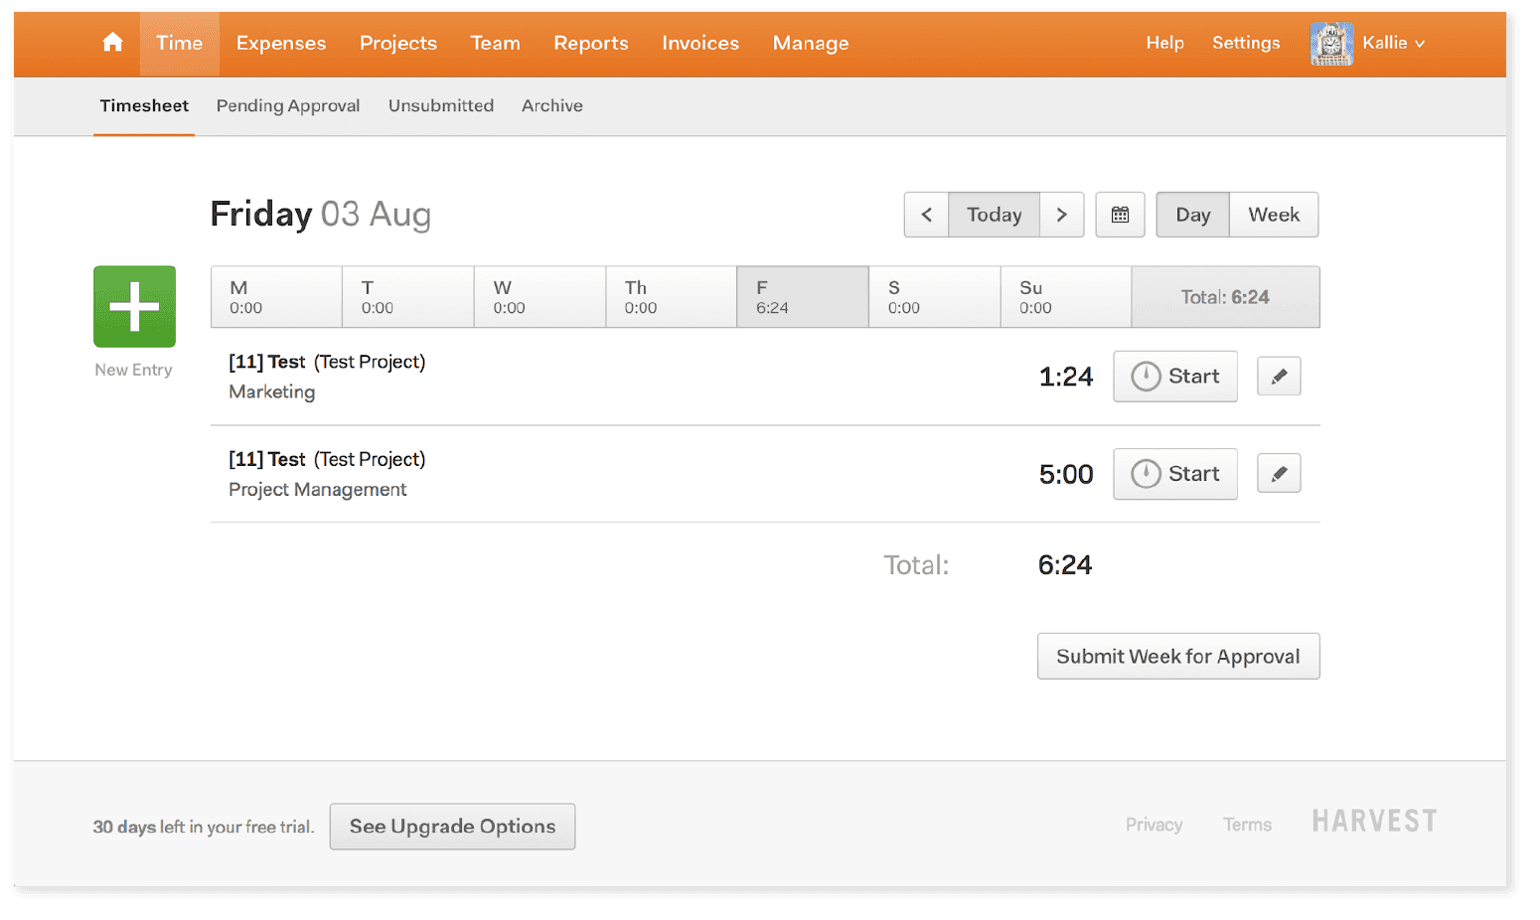Start the timer for Project Management entry
The image size is (1540, 920).
click(x=1174, y=473)
